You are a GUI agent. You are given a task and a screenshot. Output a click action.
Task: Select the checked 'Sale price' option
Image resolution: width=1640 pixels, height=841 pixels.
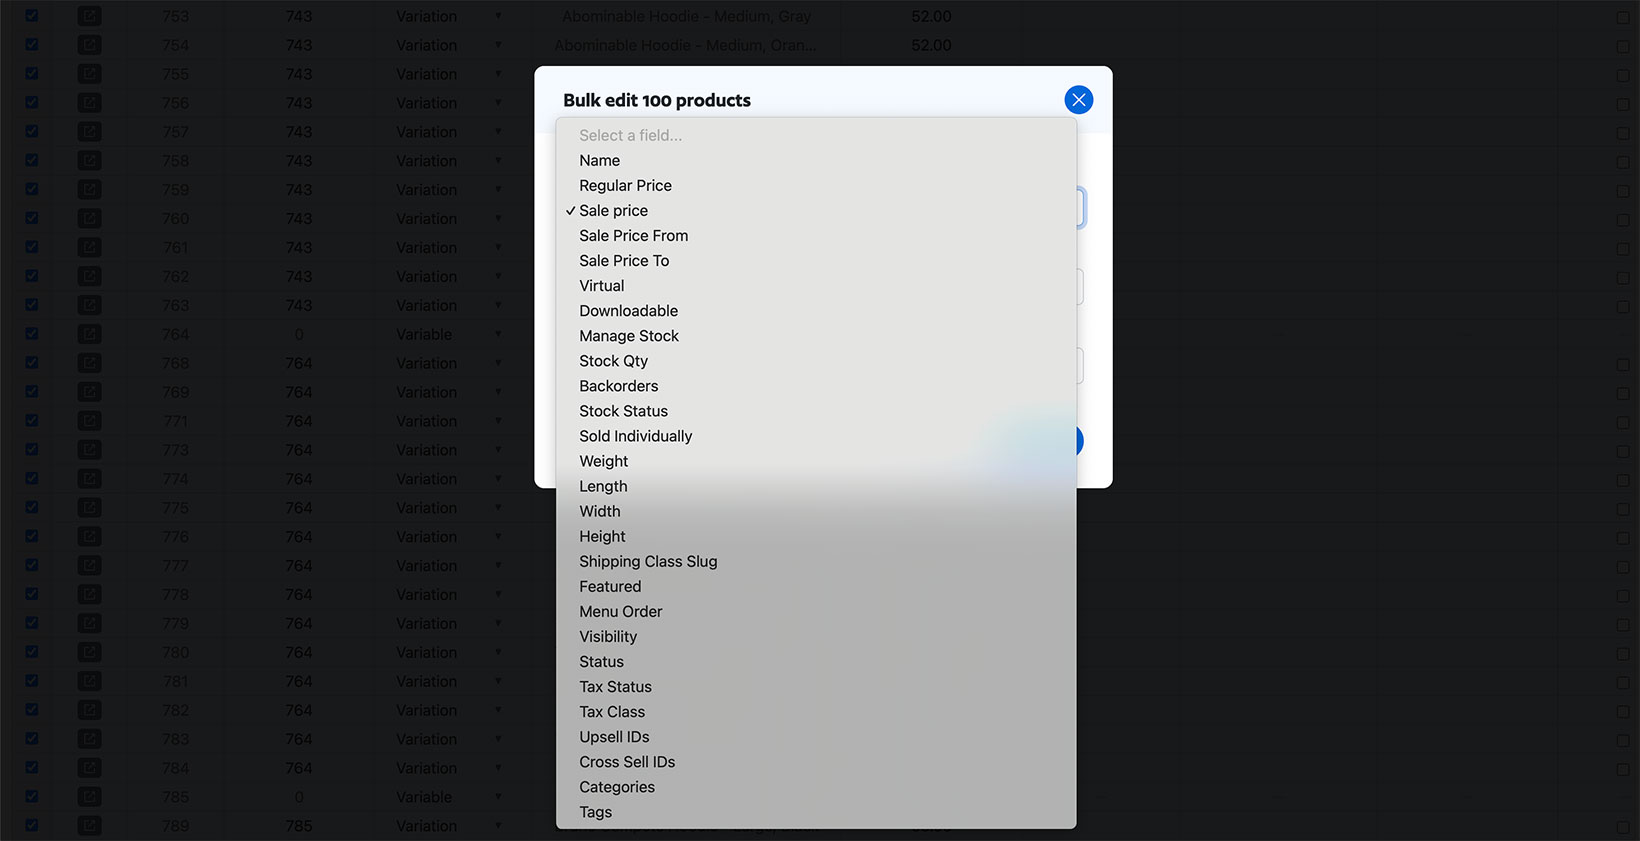613,210
